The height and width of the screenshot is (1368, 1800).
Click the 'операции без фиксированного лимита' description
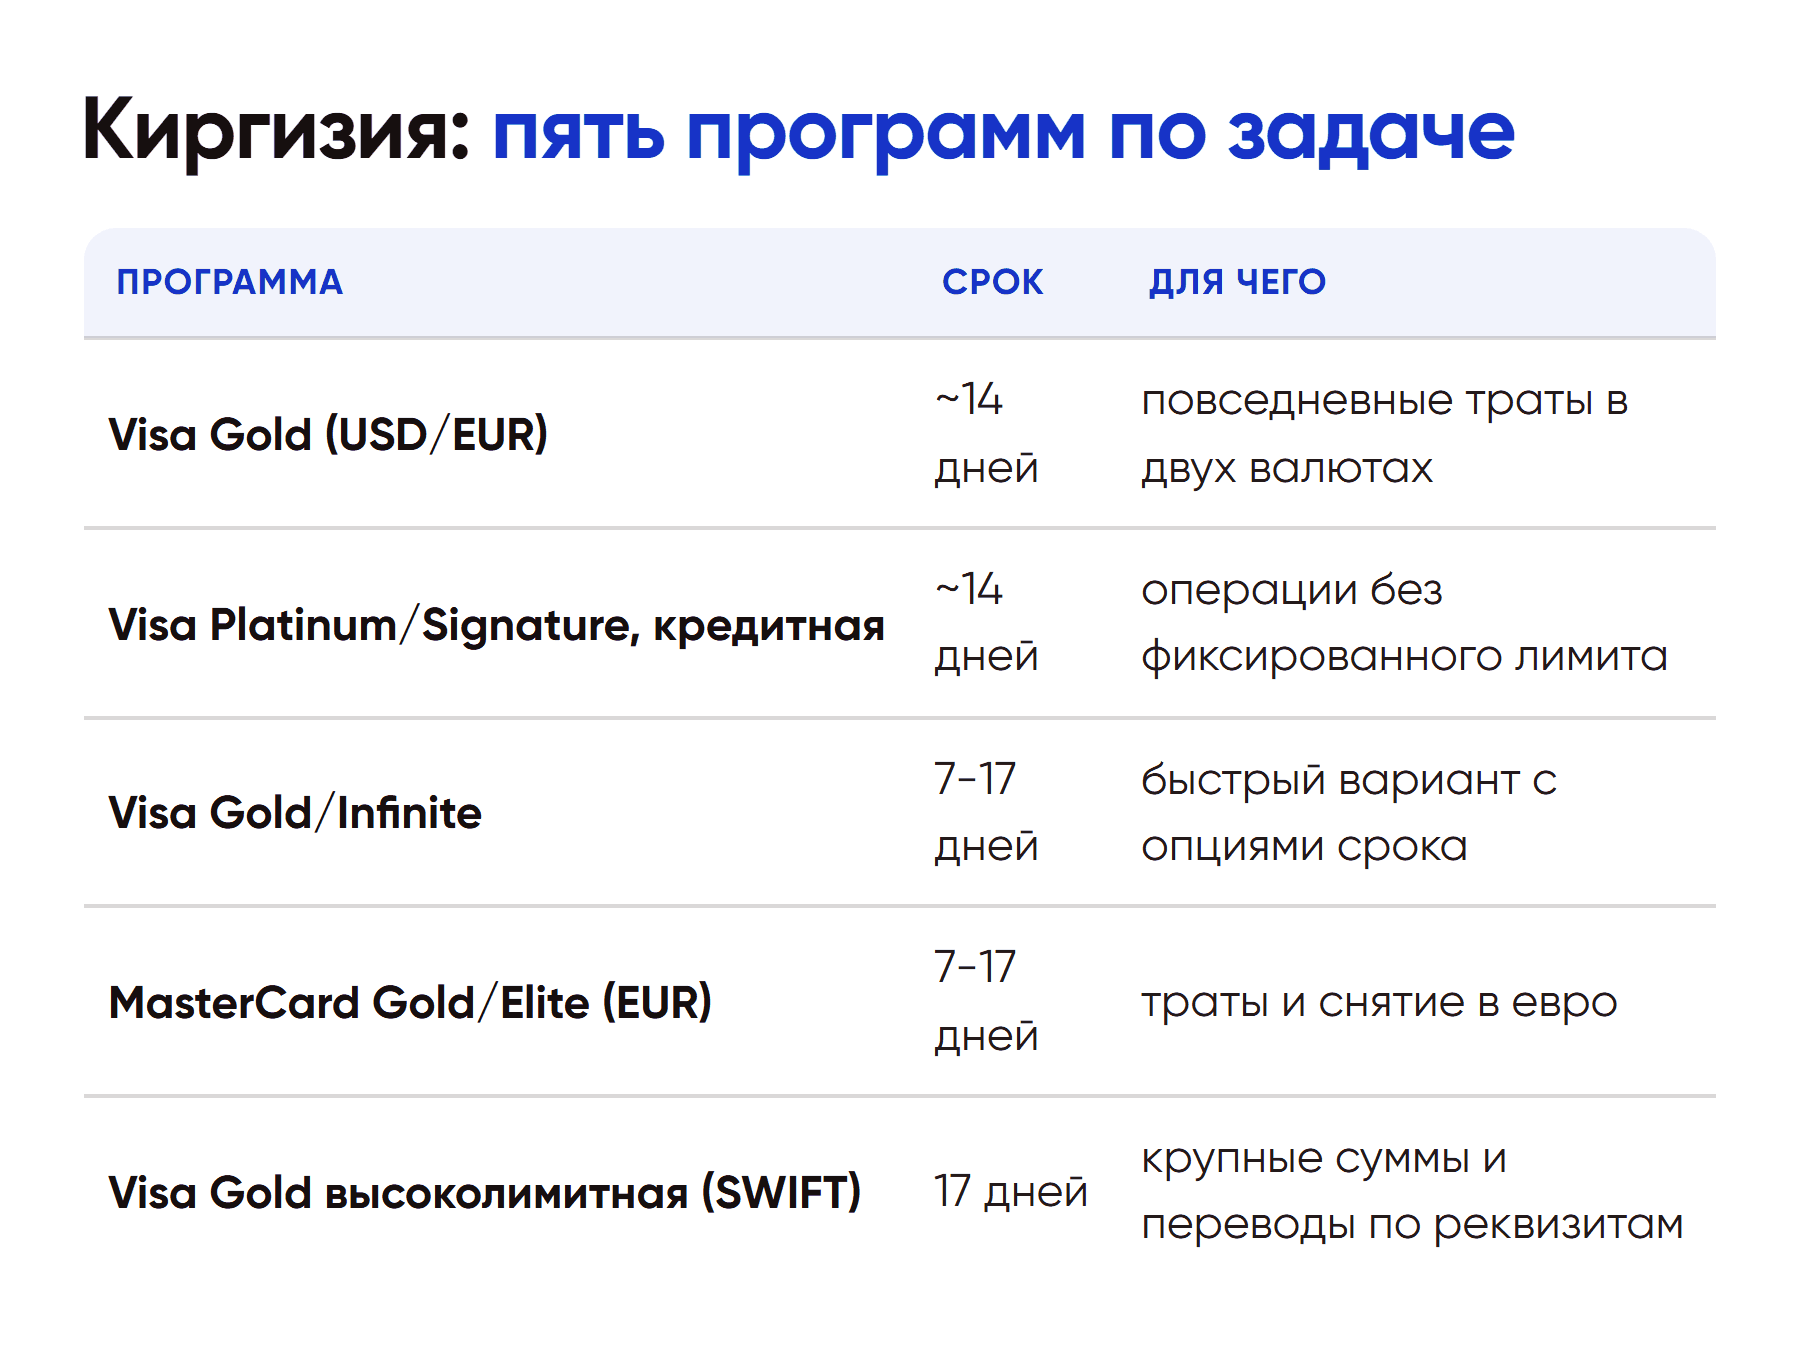1404,623
